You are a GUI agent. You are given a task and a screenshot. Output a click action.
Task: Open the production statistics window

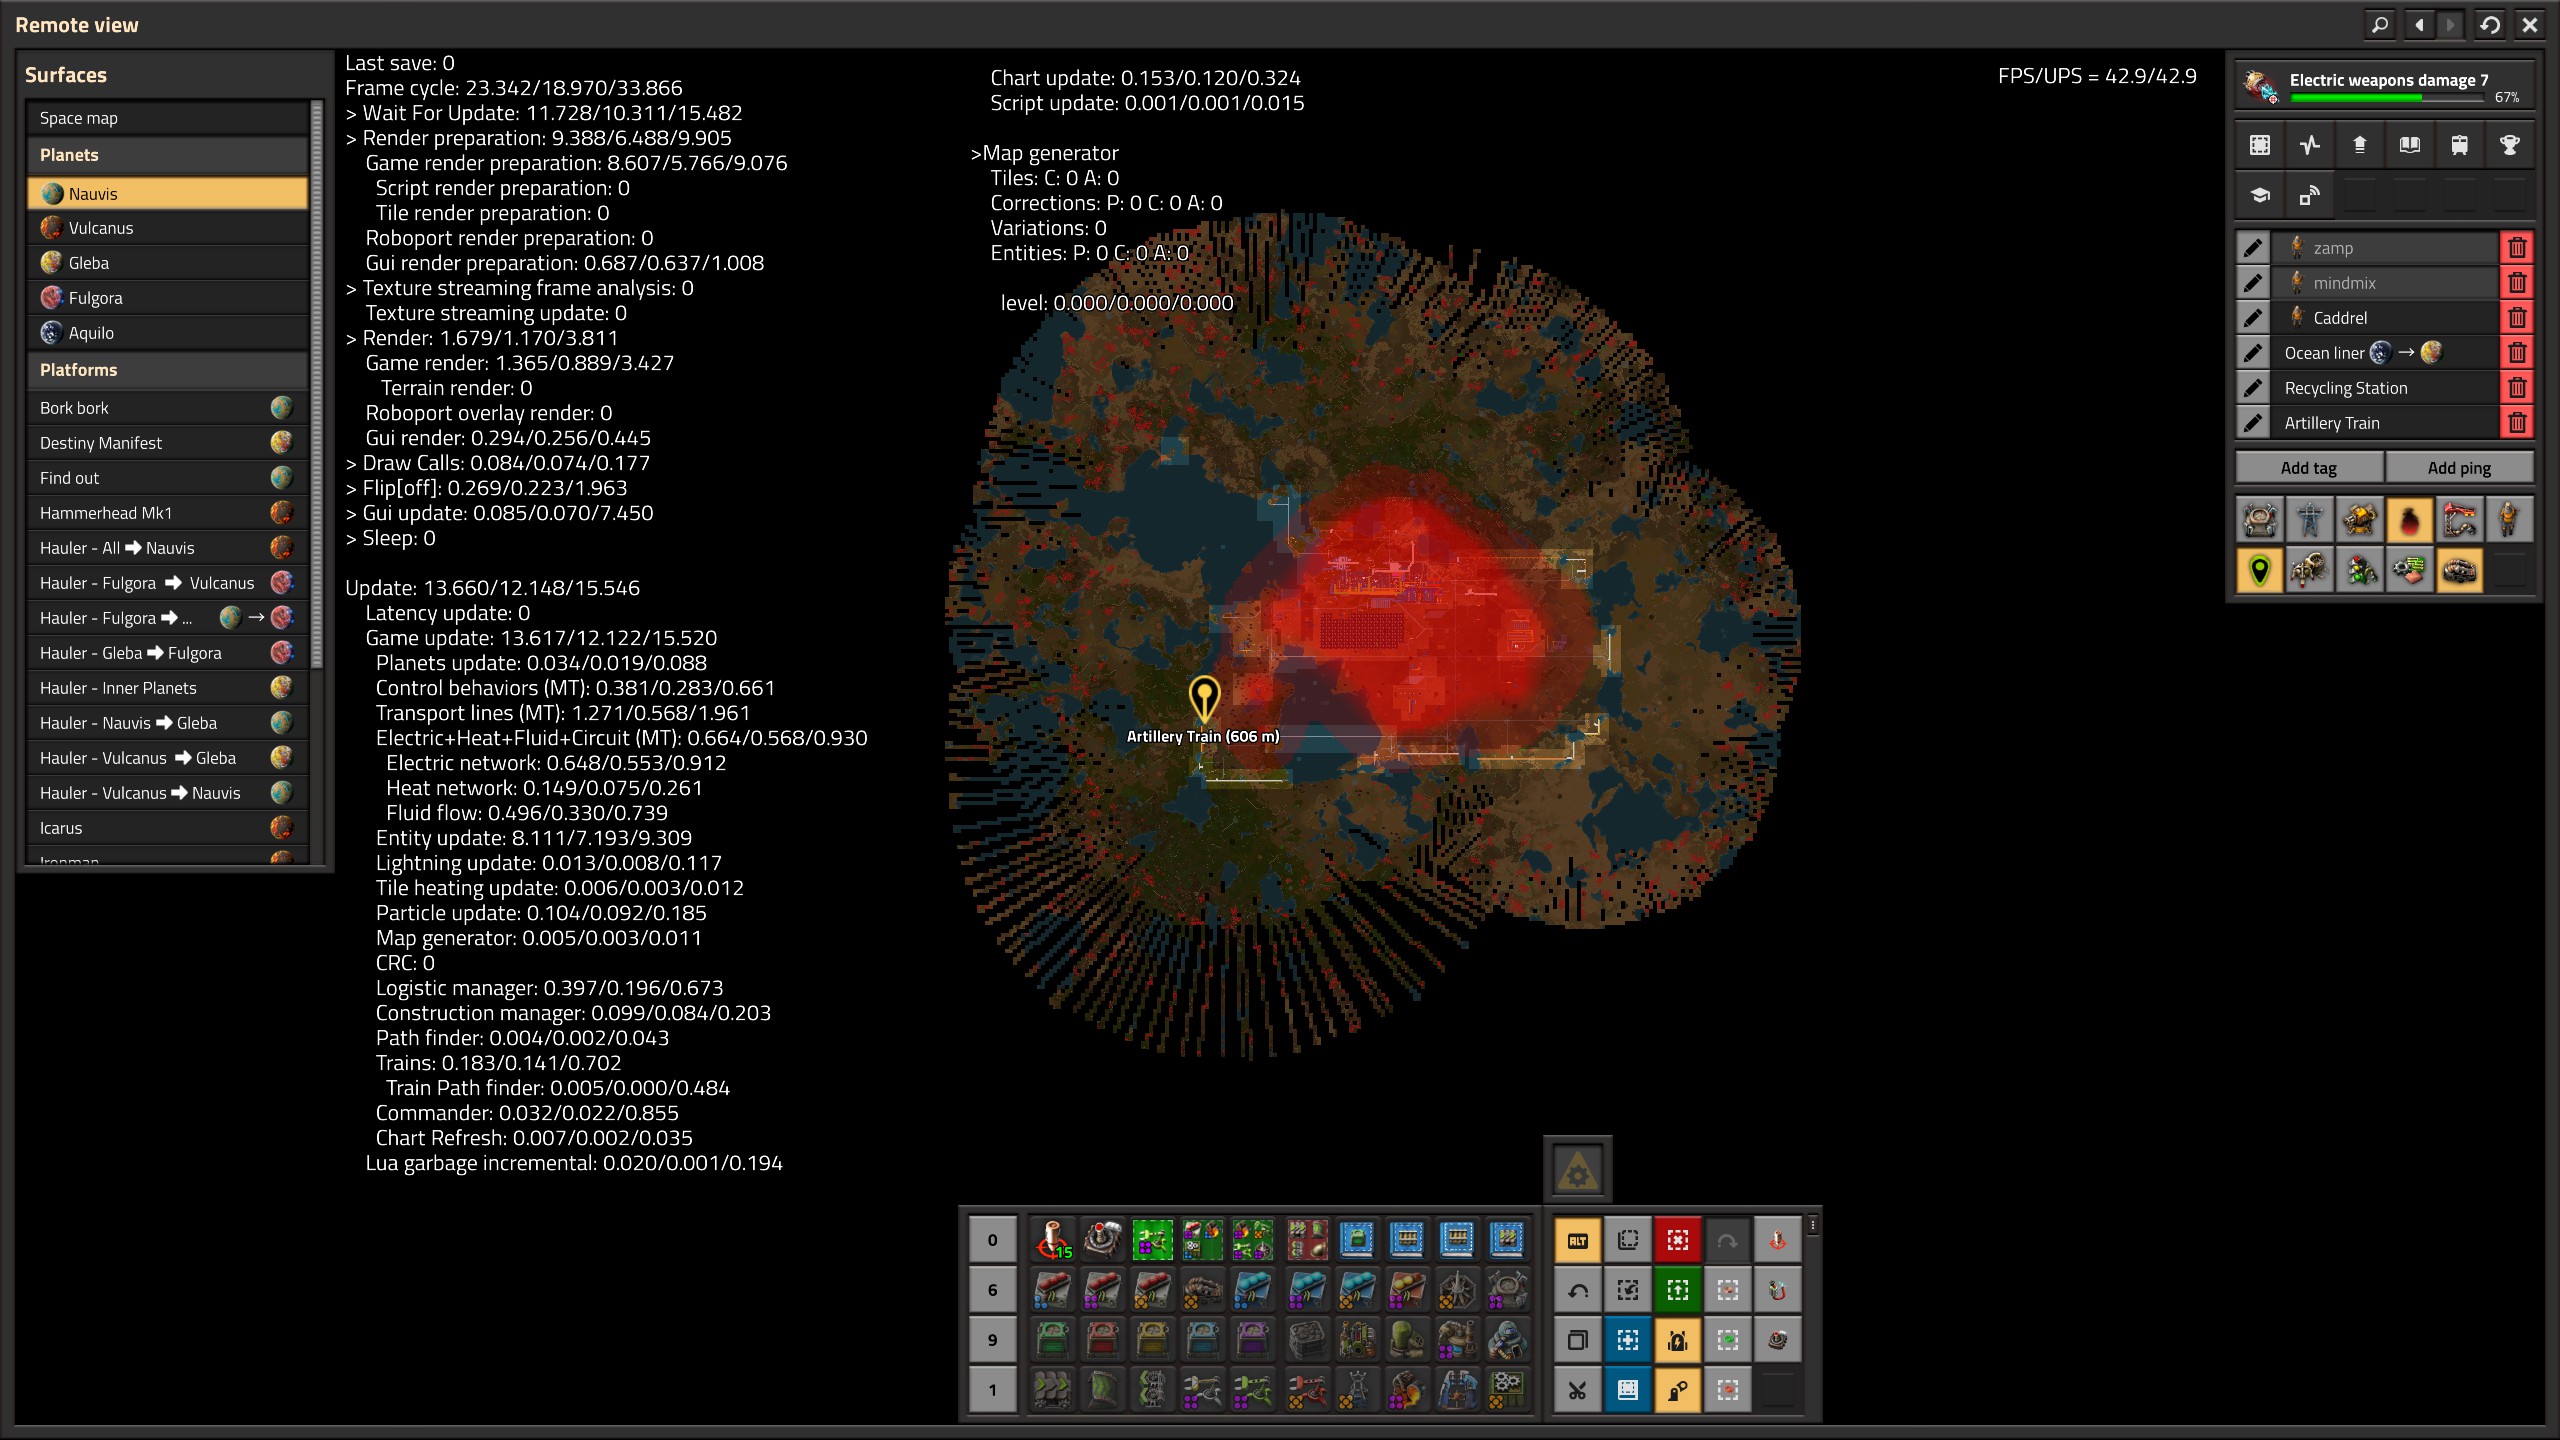pos(2310,145)
